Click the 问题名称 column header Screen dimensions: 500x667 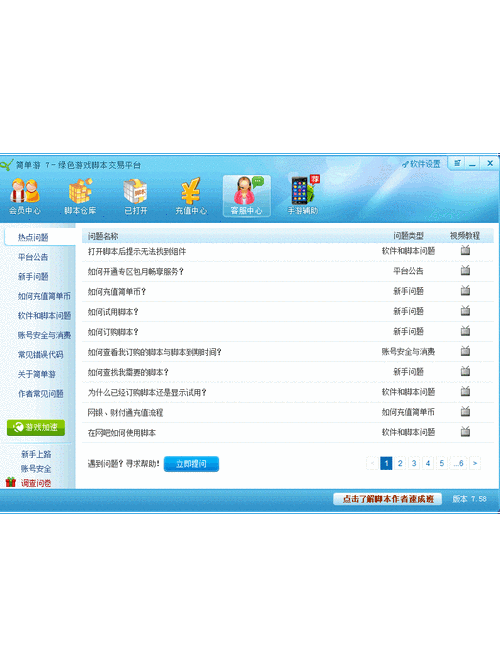[x=103, y=236]
